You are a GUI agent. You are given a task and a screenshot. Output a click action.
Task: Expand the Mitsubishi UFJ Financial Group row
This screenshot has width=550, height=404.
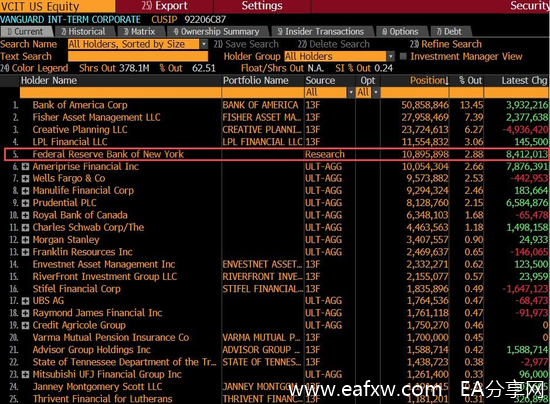coord(25,375)
